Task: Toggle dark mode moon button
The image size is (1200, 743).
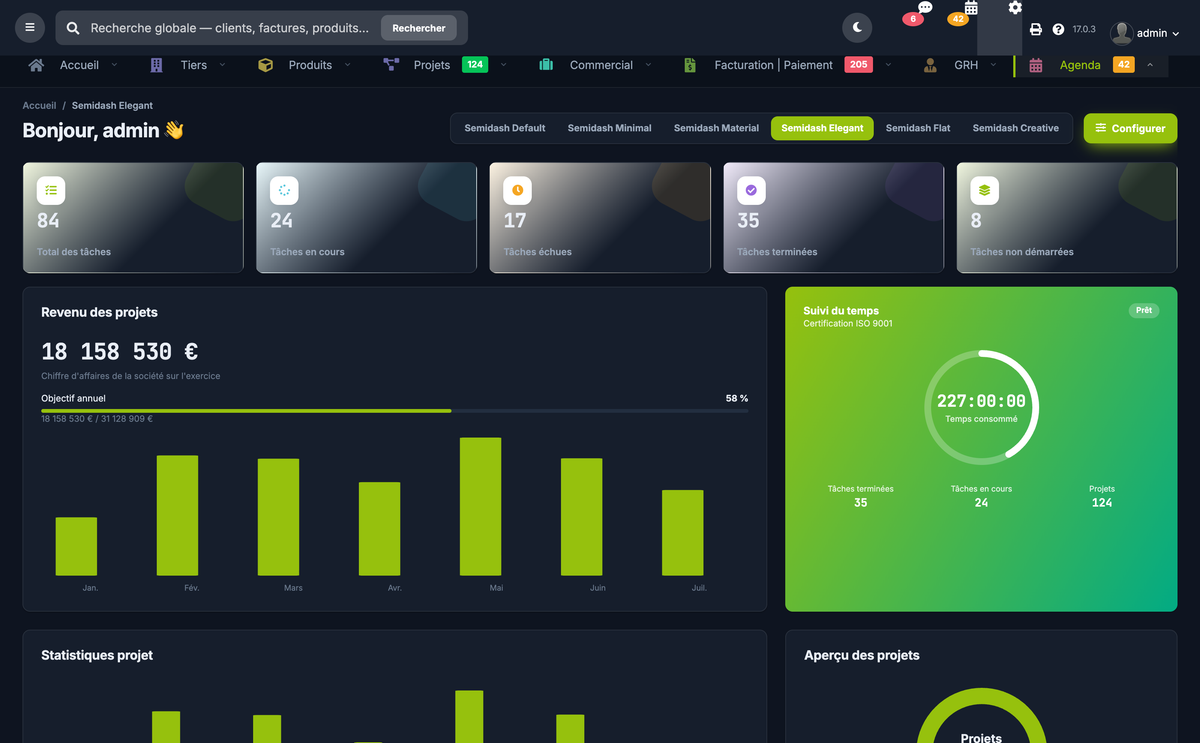Action: [x=857, y=28]
